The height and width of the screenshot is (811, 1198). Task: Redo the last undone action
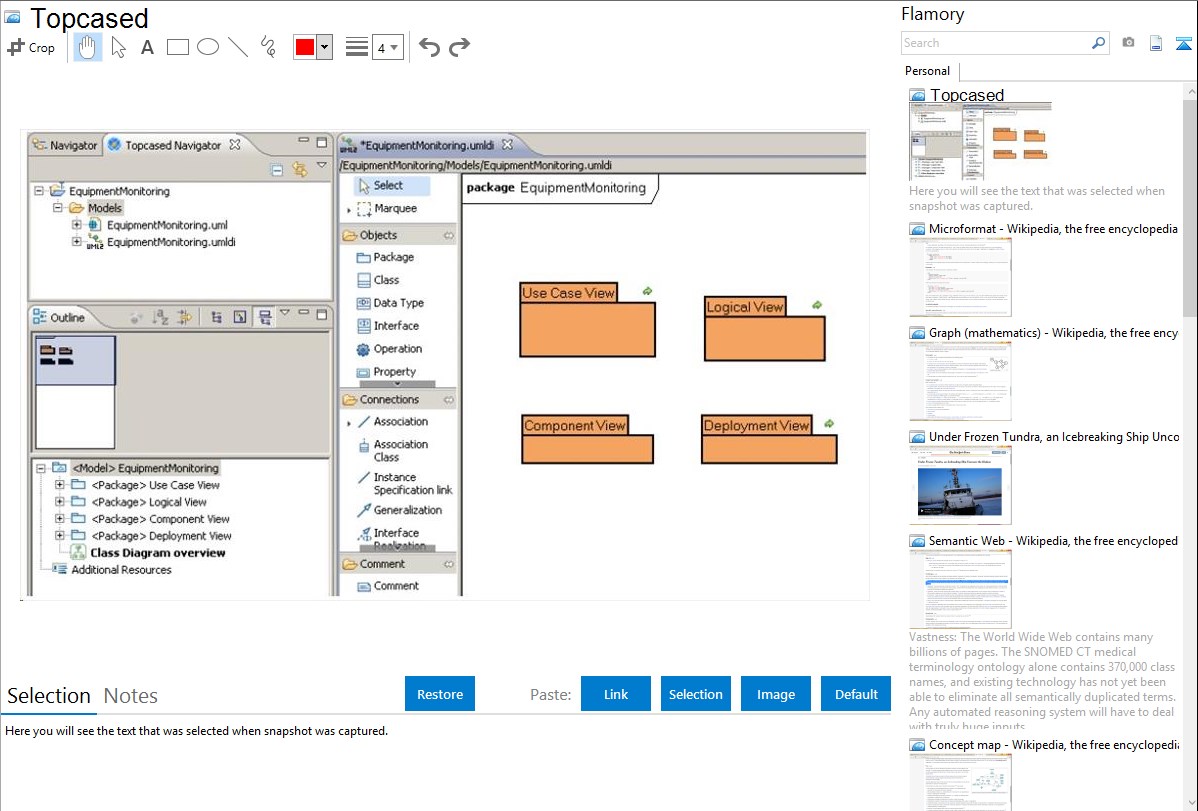coord(459,47)
